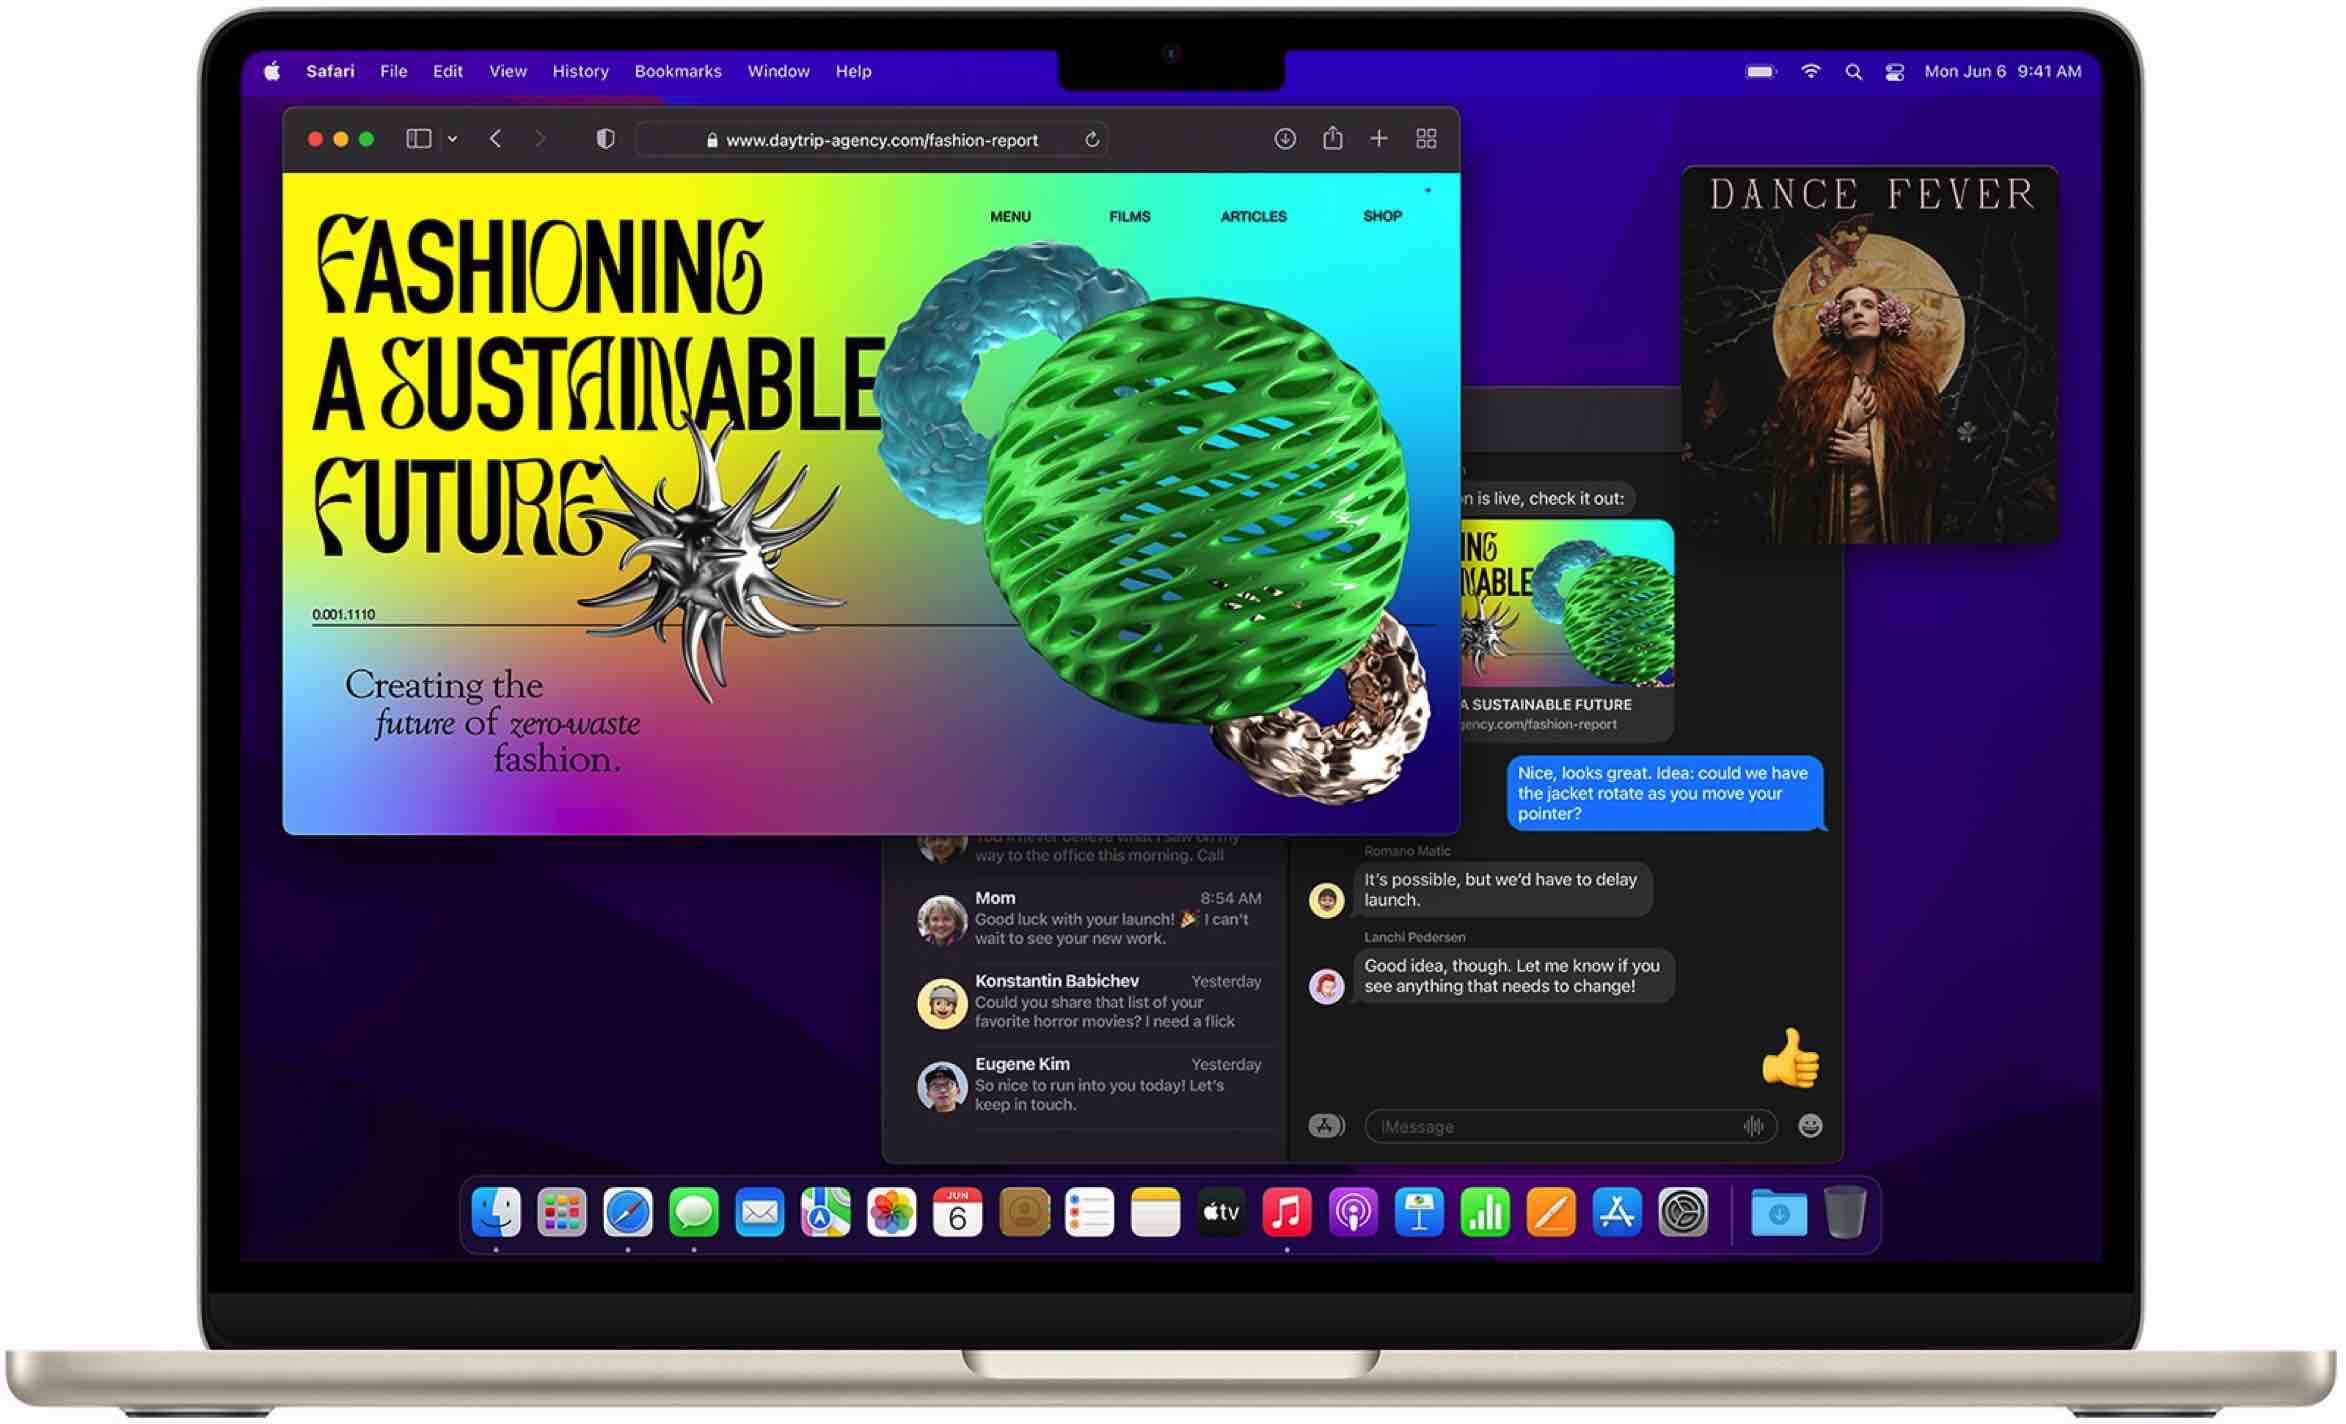Viewport: 2346px width, 1424px height.
Task: Open the File menu
Action: tap(394, 71)
